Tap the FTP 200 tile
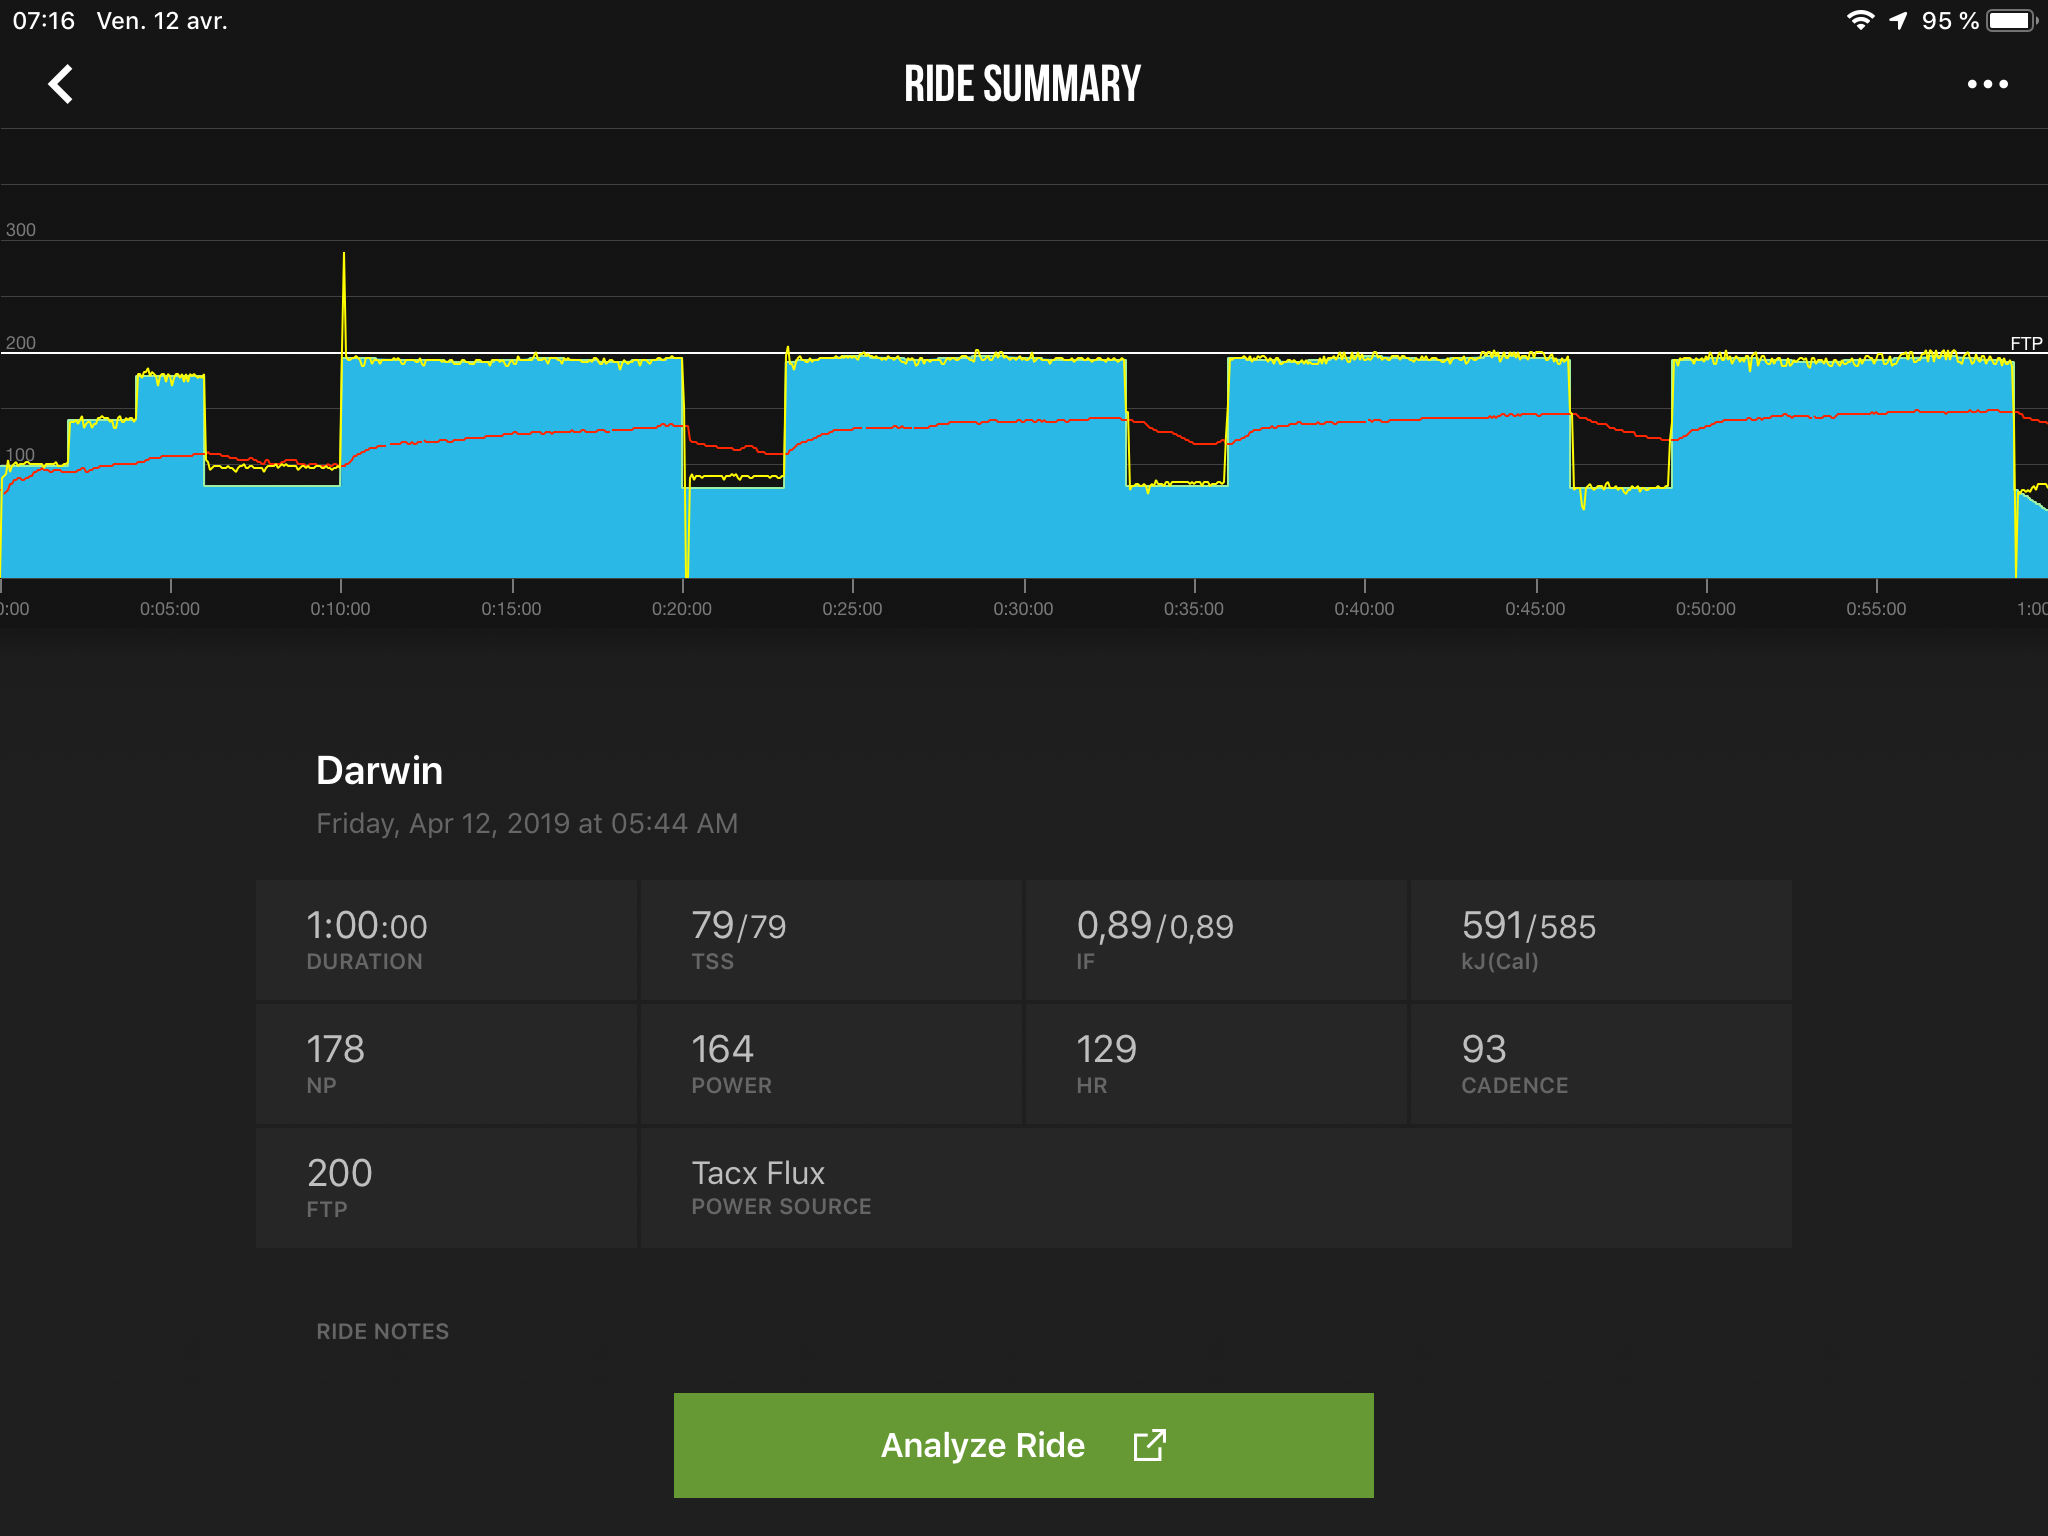Image resolution: width=2048 pixels, height=1536 pixels. click(446, 1188)
